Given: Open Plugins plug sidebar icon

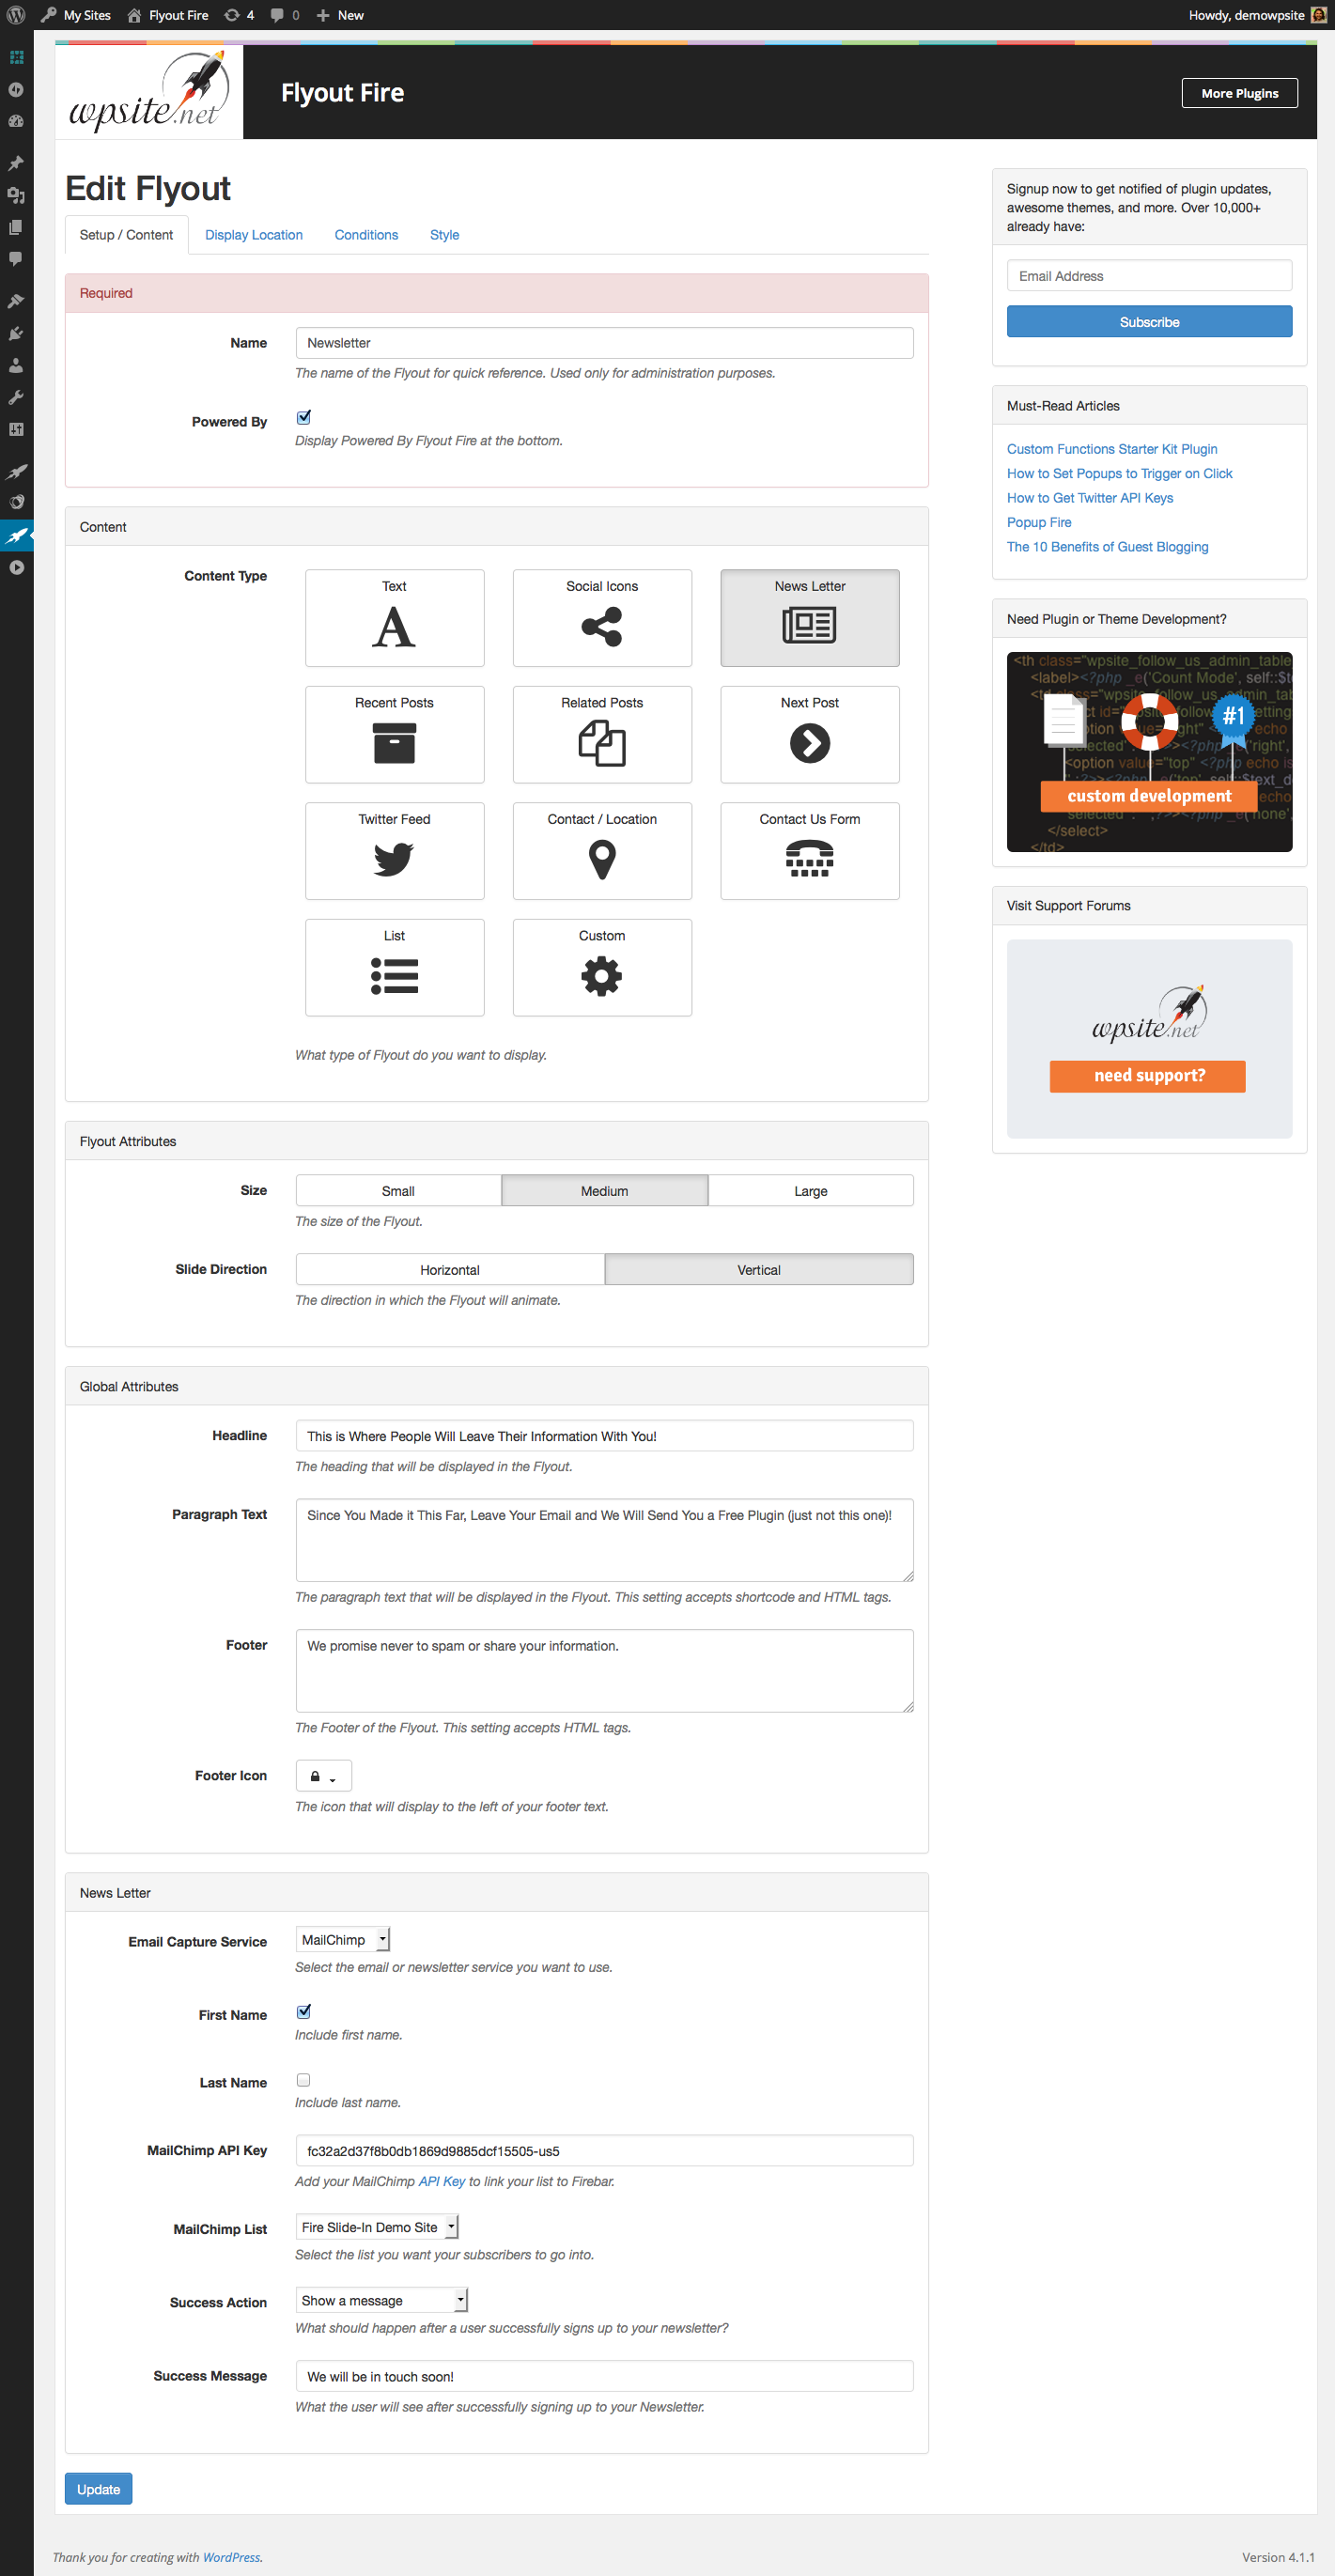Looking at the screenshot, I should 16,333.
